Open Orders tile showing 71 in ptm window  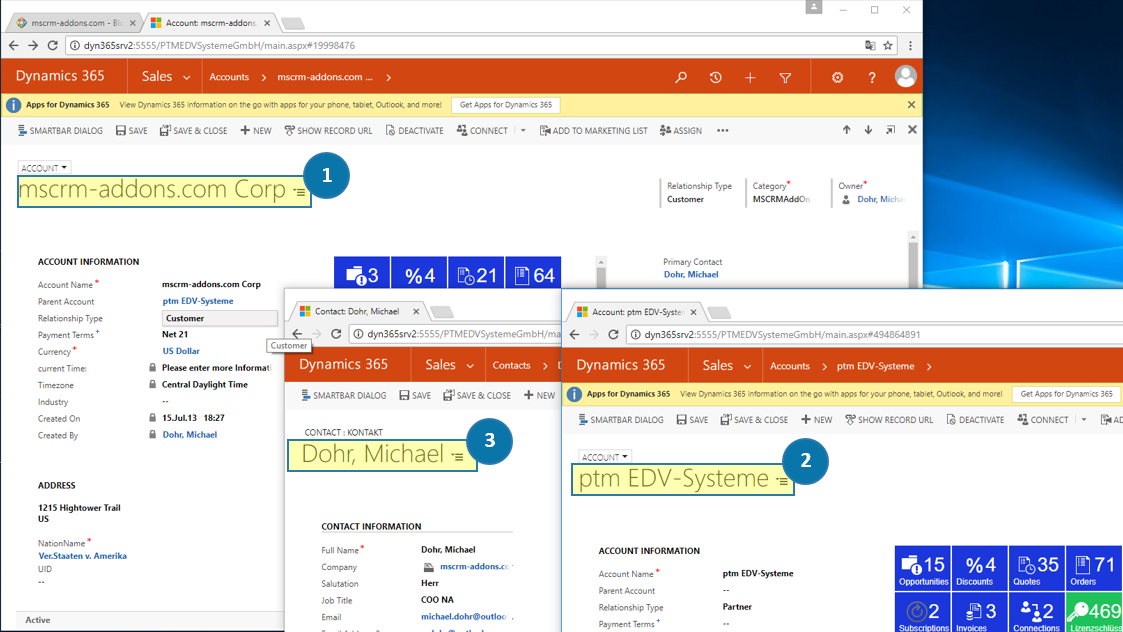(x=1094, y=568)
